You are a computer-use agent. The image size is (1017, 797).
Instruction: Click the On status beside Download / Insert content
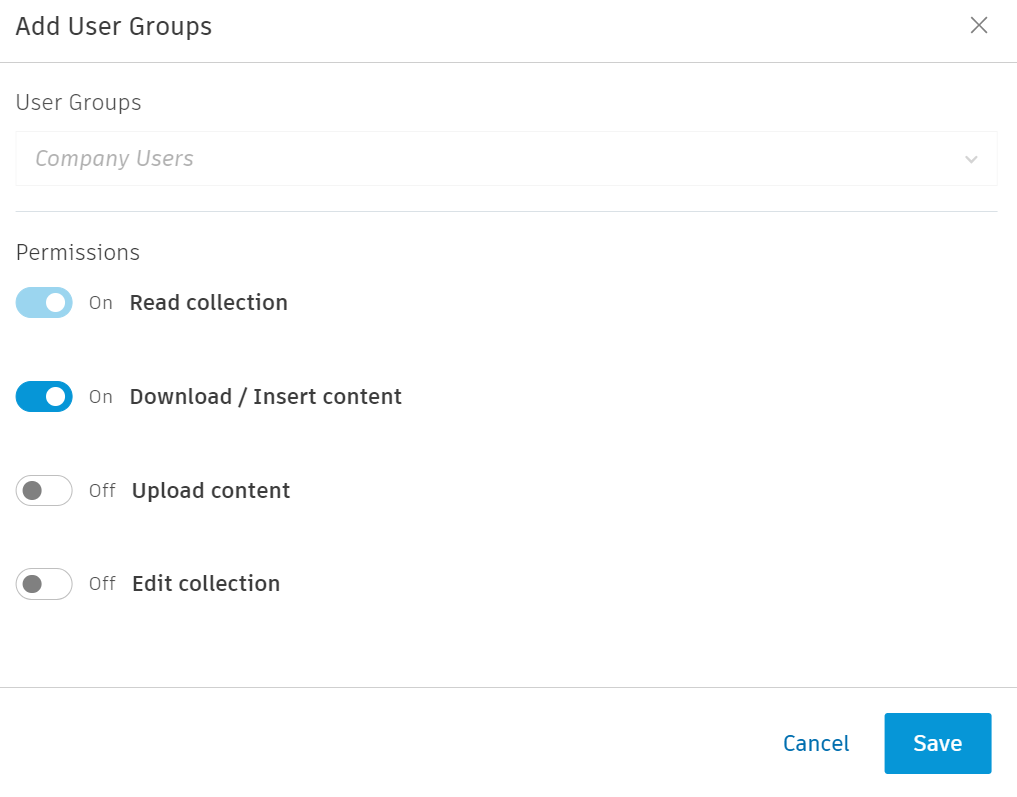coord(101,397)
